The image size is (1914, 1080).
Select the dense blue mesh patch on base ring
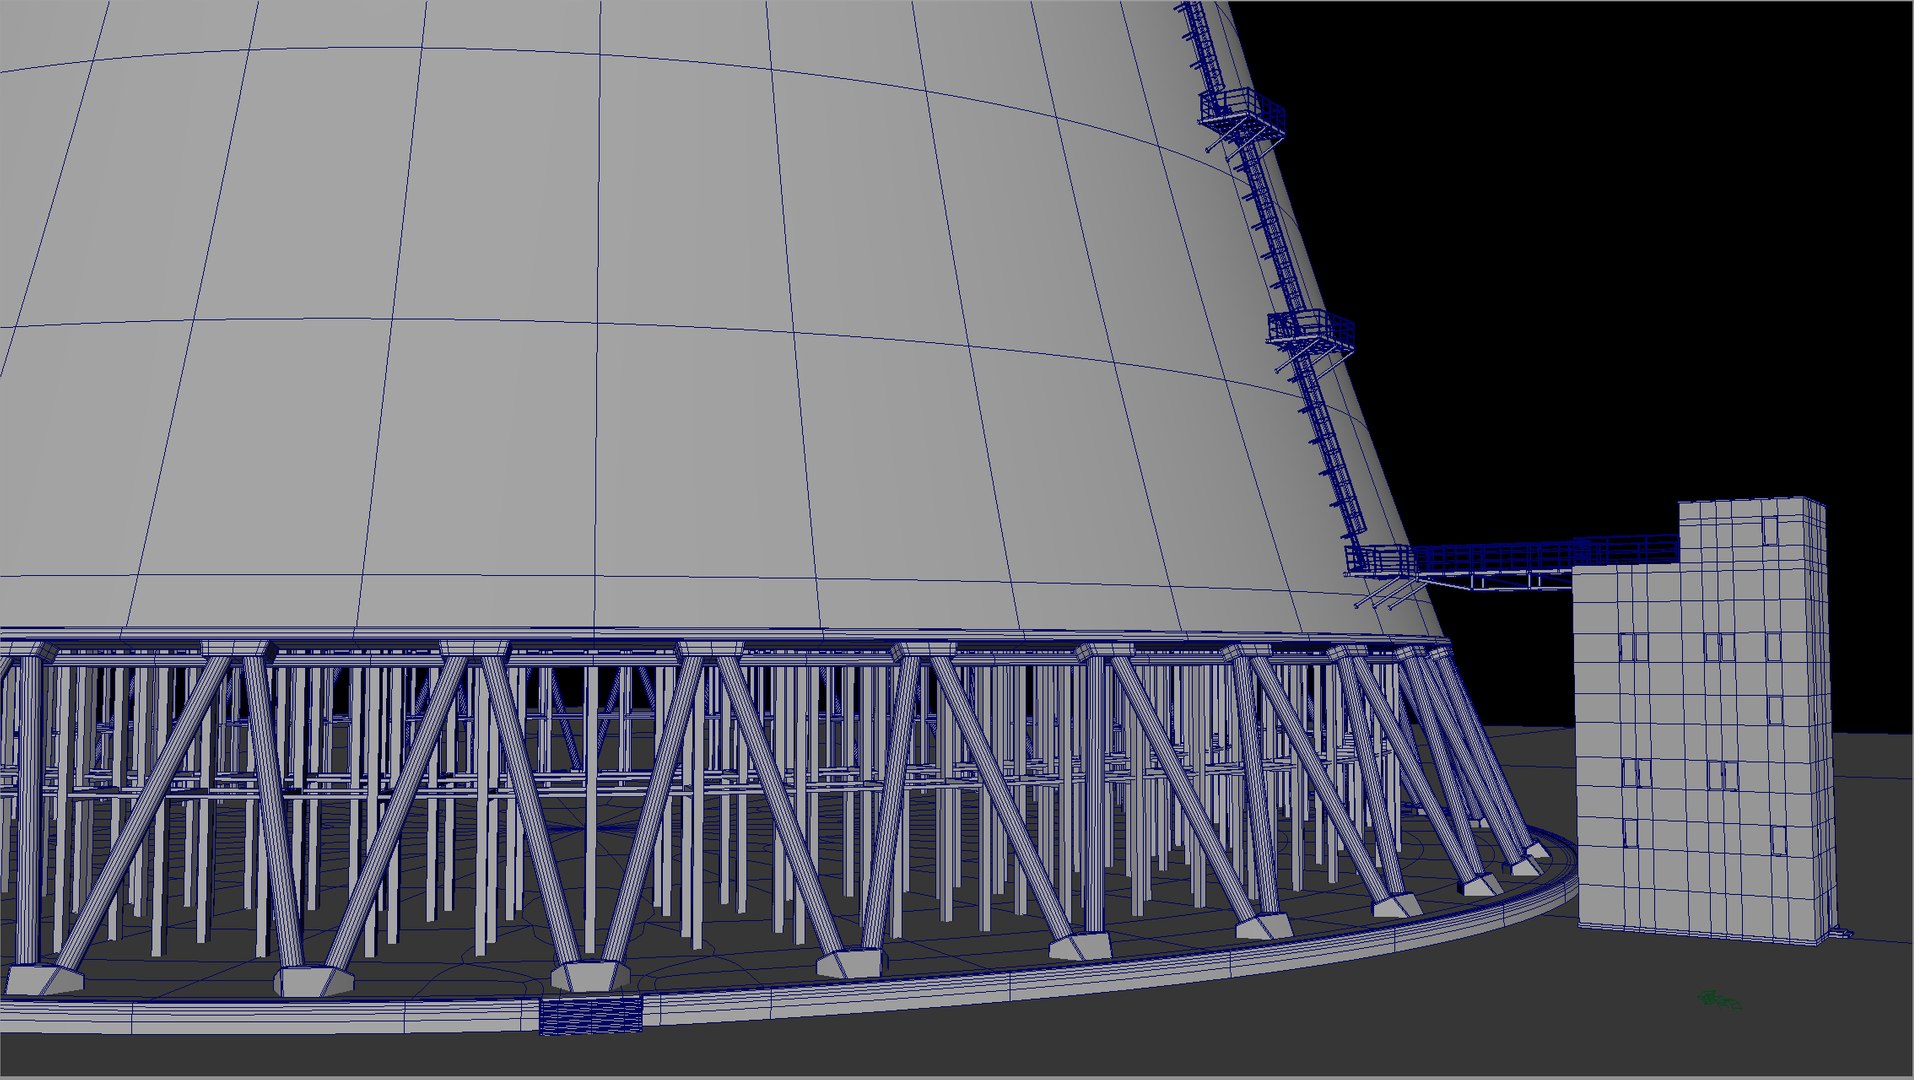[590, 1015]
